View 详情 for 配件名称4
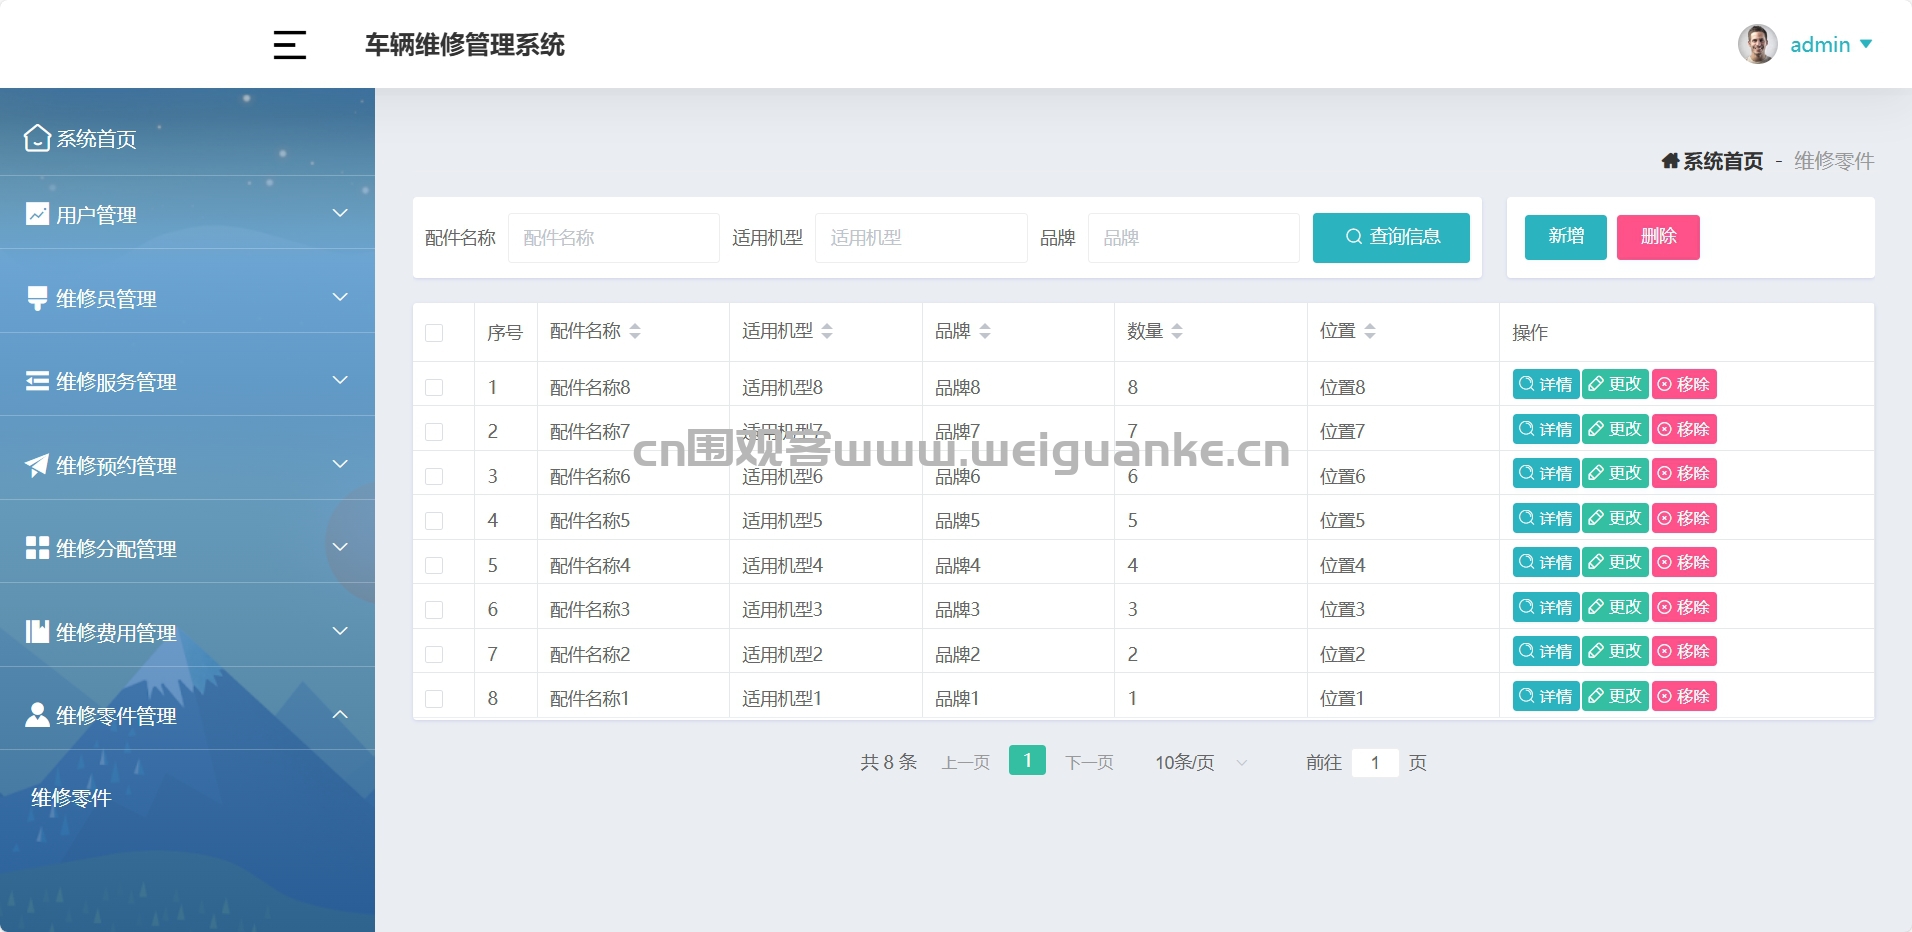The height and width of the screenshot is (932, 1912). (1546, 562)
